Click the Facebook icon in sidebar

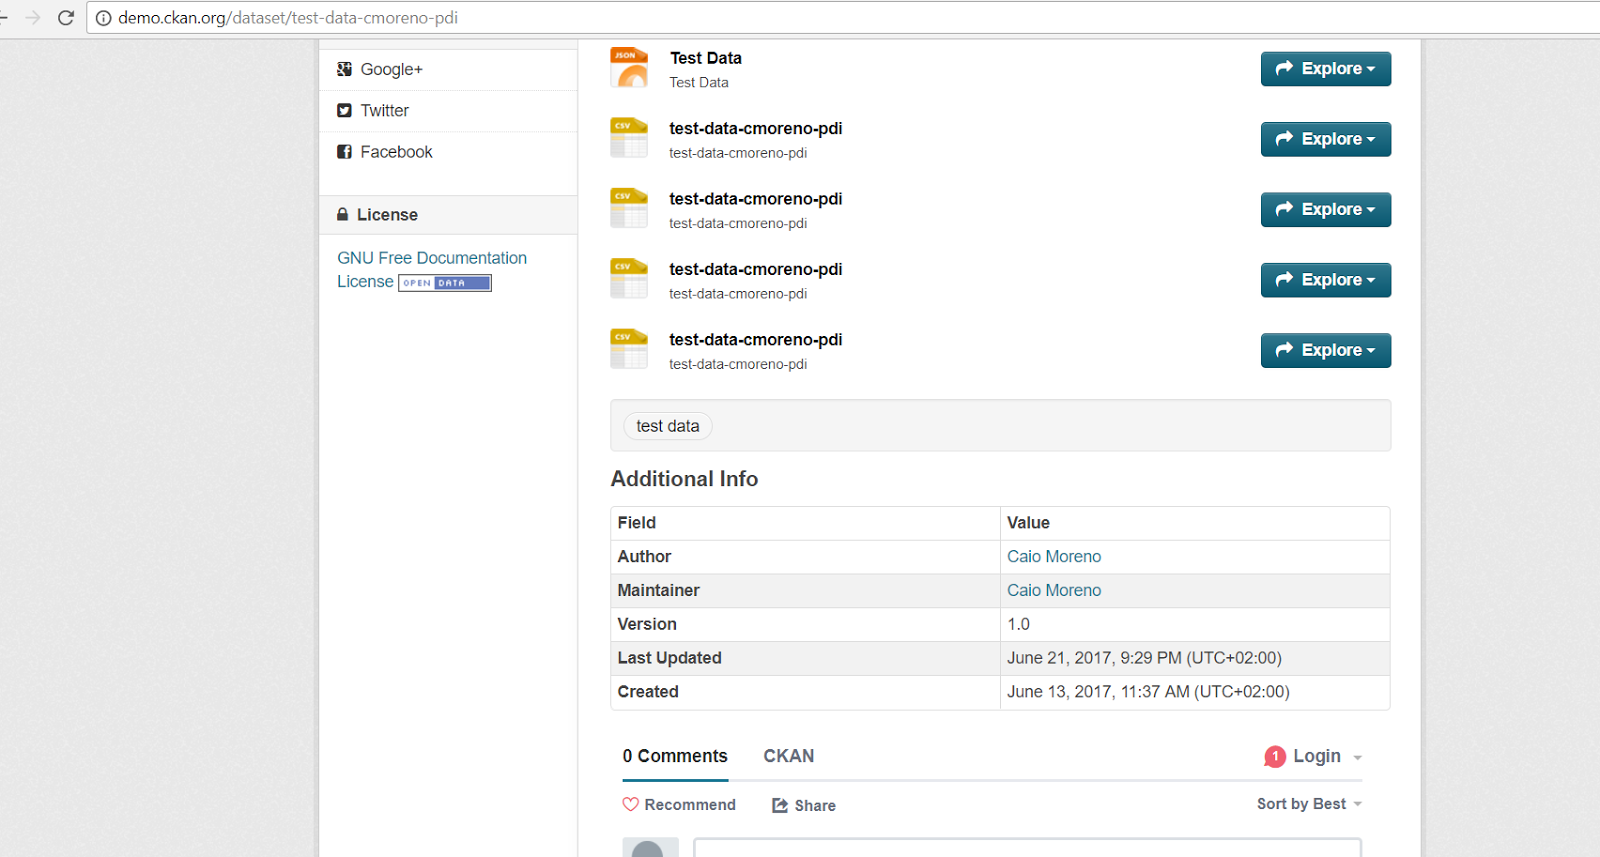[x=345, y=152]
